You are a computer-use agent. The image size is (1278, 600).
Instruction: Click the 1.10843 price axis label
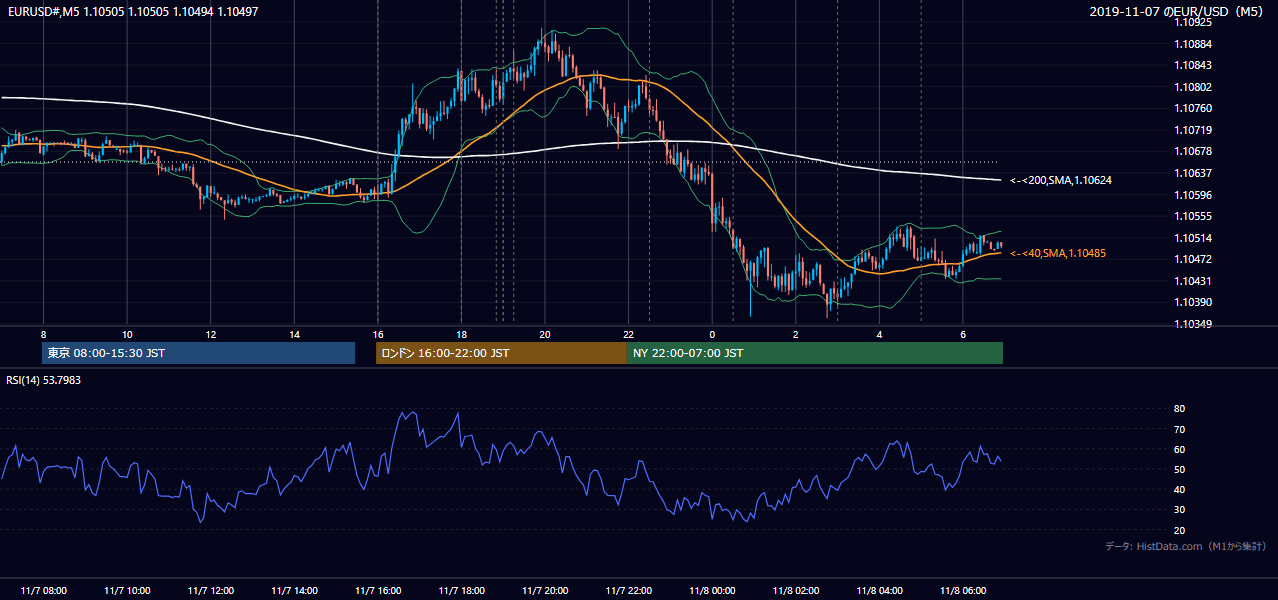tap(1193, 65)
